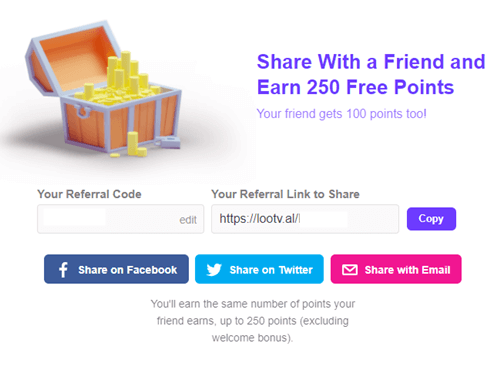500x366 pixels.
Task: Click the "Earn 250 Free Points" heading
Action: (355, 87)
